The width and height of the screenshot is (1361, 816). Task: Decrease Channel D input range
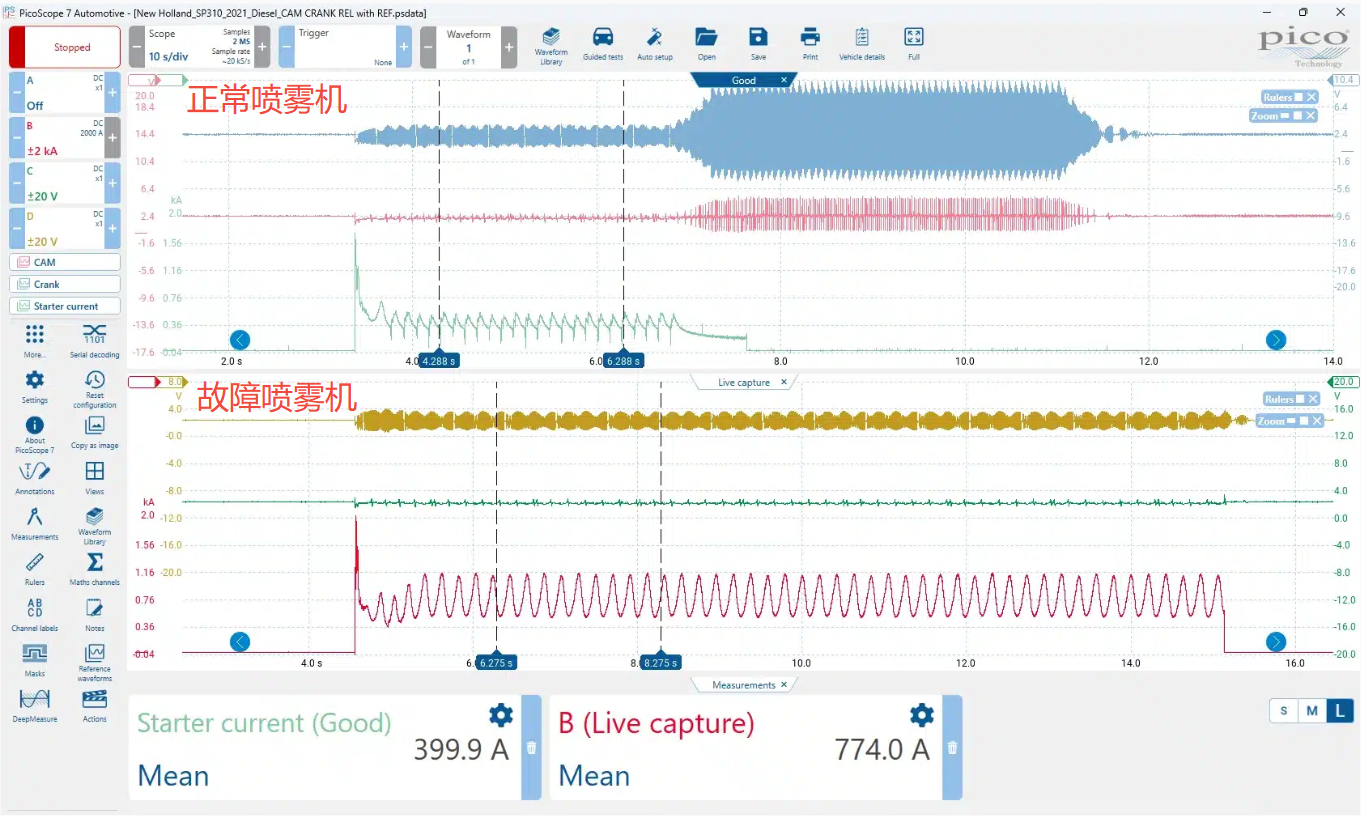pyautogui.click(x=17, y=228)
